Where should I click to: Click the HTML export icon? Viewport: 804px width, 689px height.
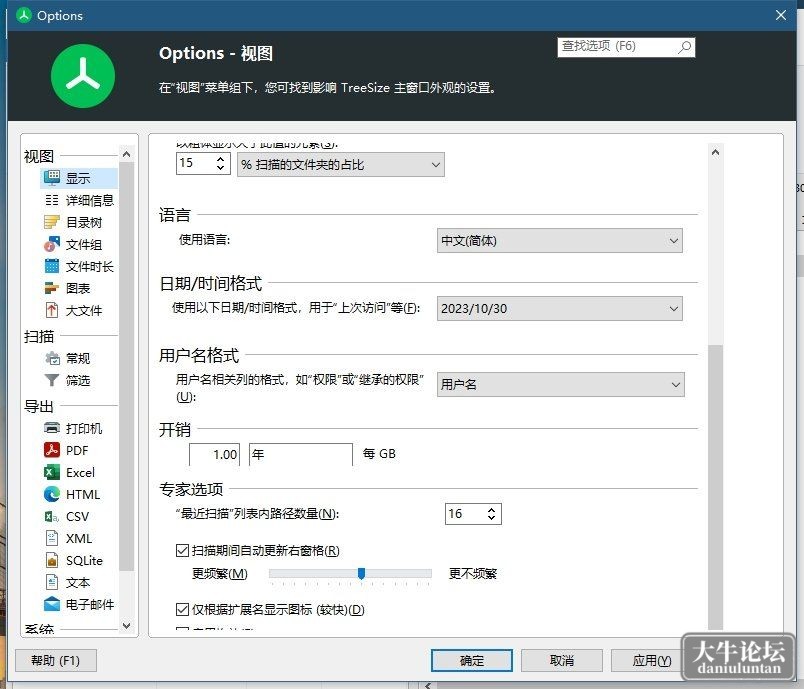(x=52, y=494)
